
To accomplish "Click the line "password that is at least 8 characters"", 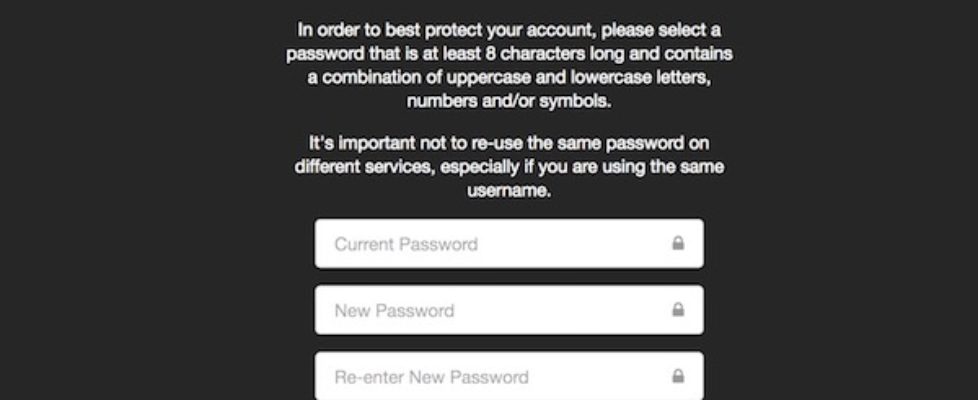I will point(508,53).
